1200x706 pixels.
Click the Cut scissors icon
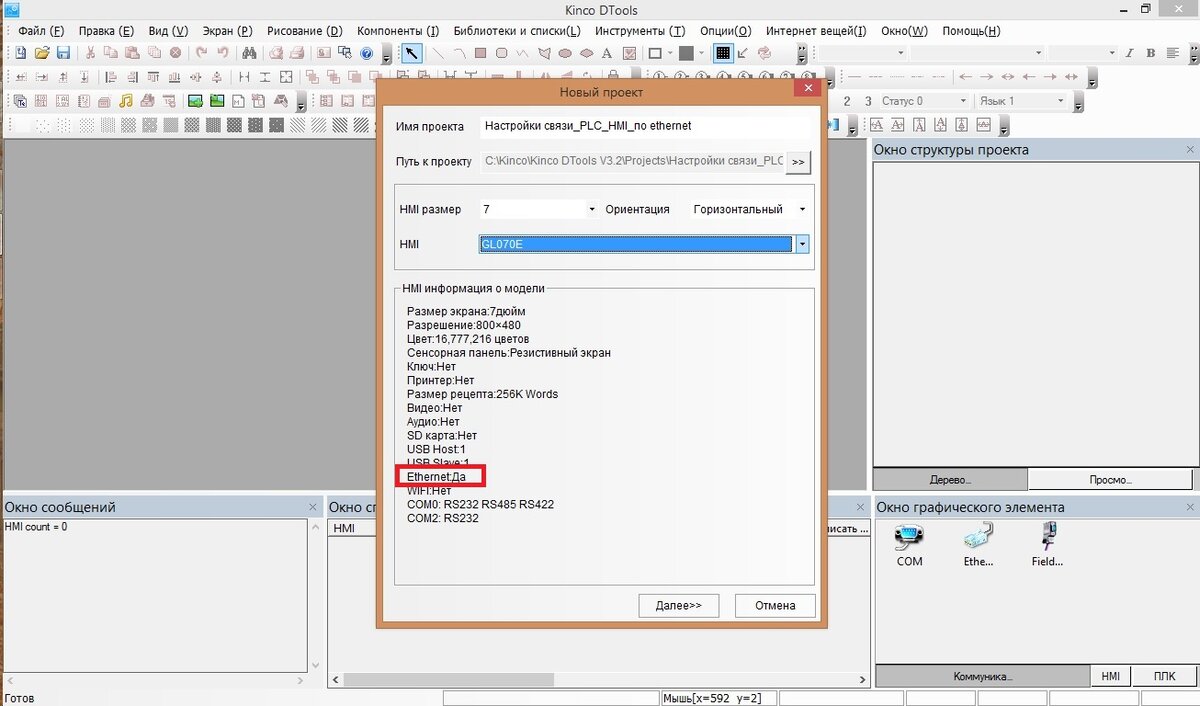click(x=90, y=53)
